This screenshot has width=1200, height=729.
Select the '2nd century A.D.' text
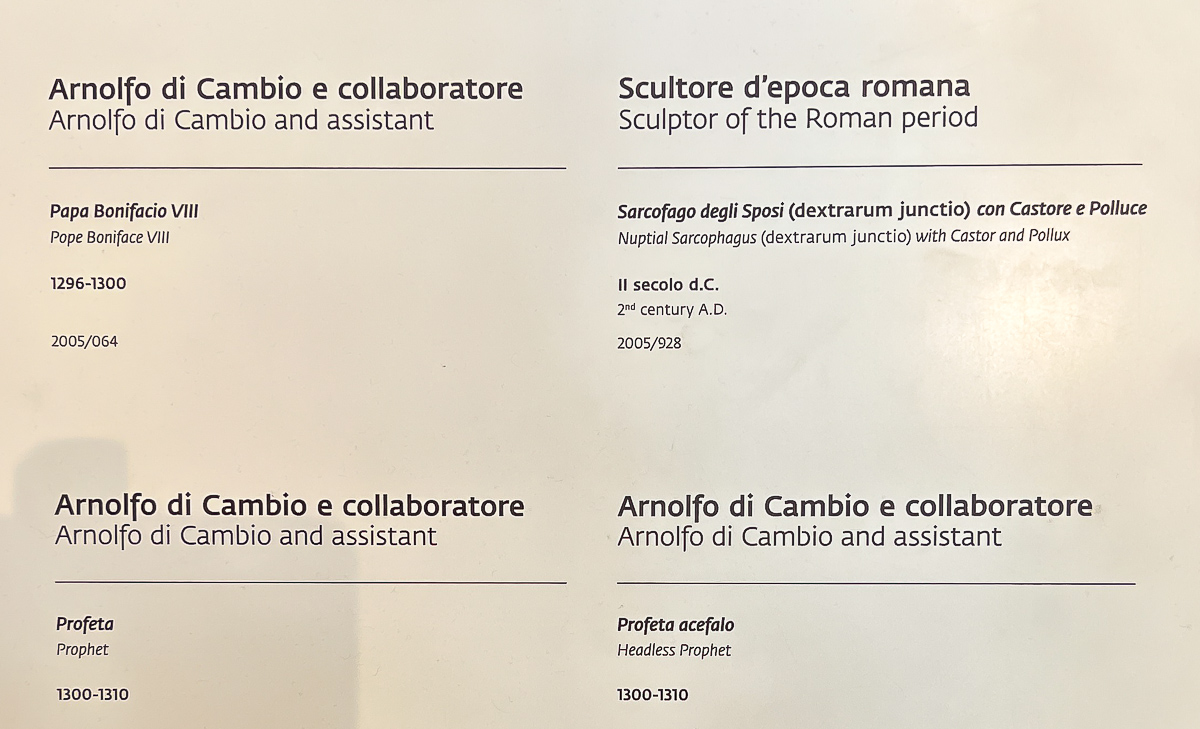point(672,310)
